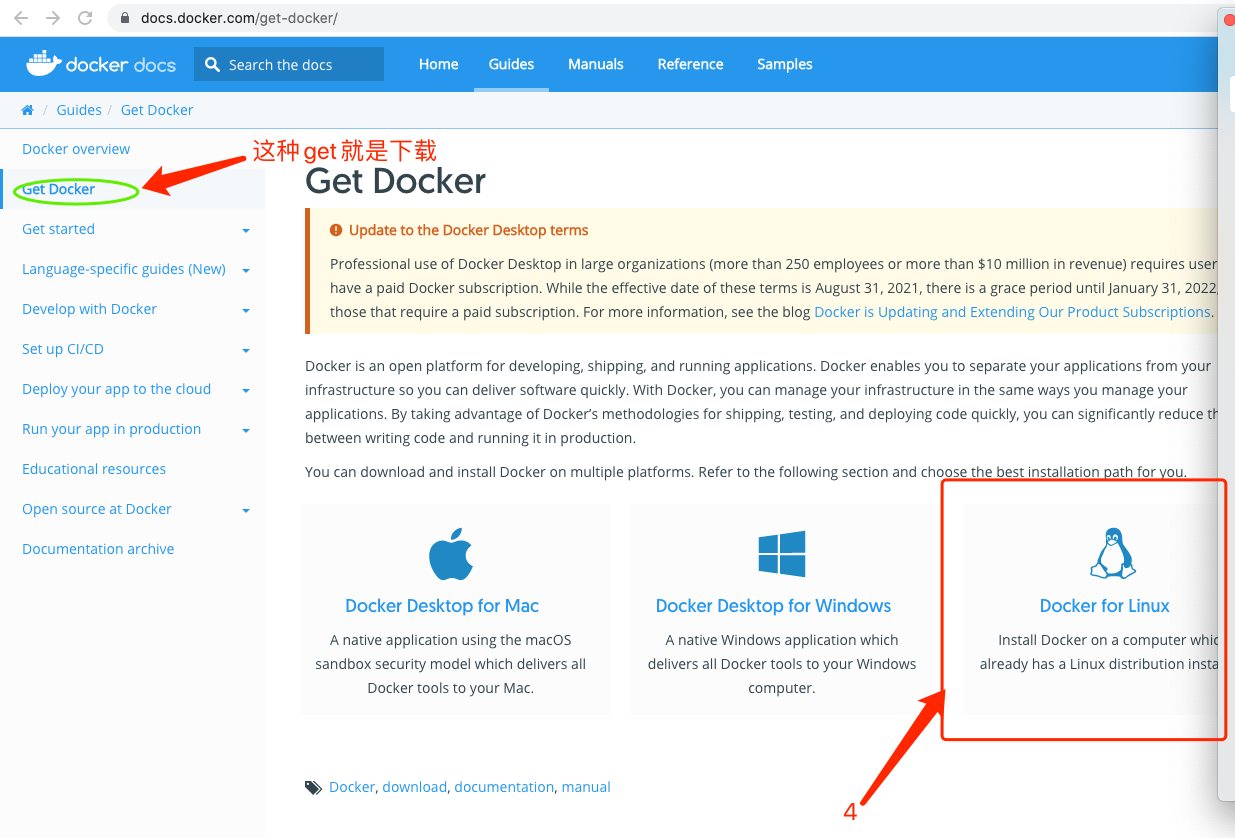Open Open source at Docker item
Screen dimensions: 1235x838
97,509
